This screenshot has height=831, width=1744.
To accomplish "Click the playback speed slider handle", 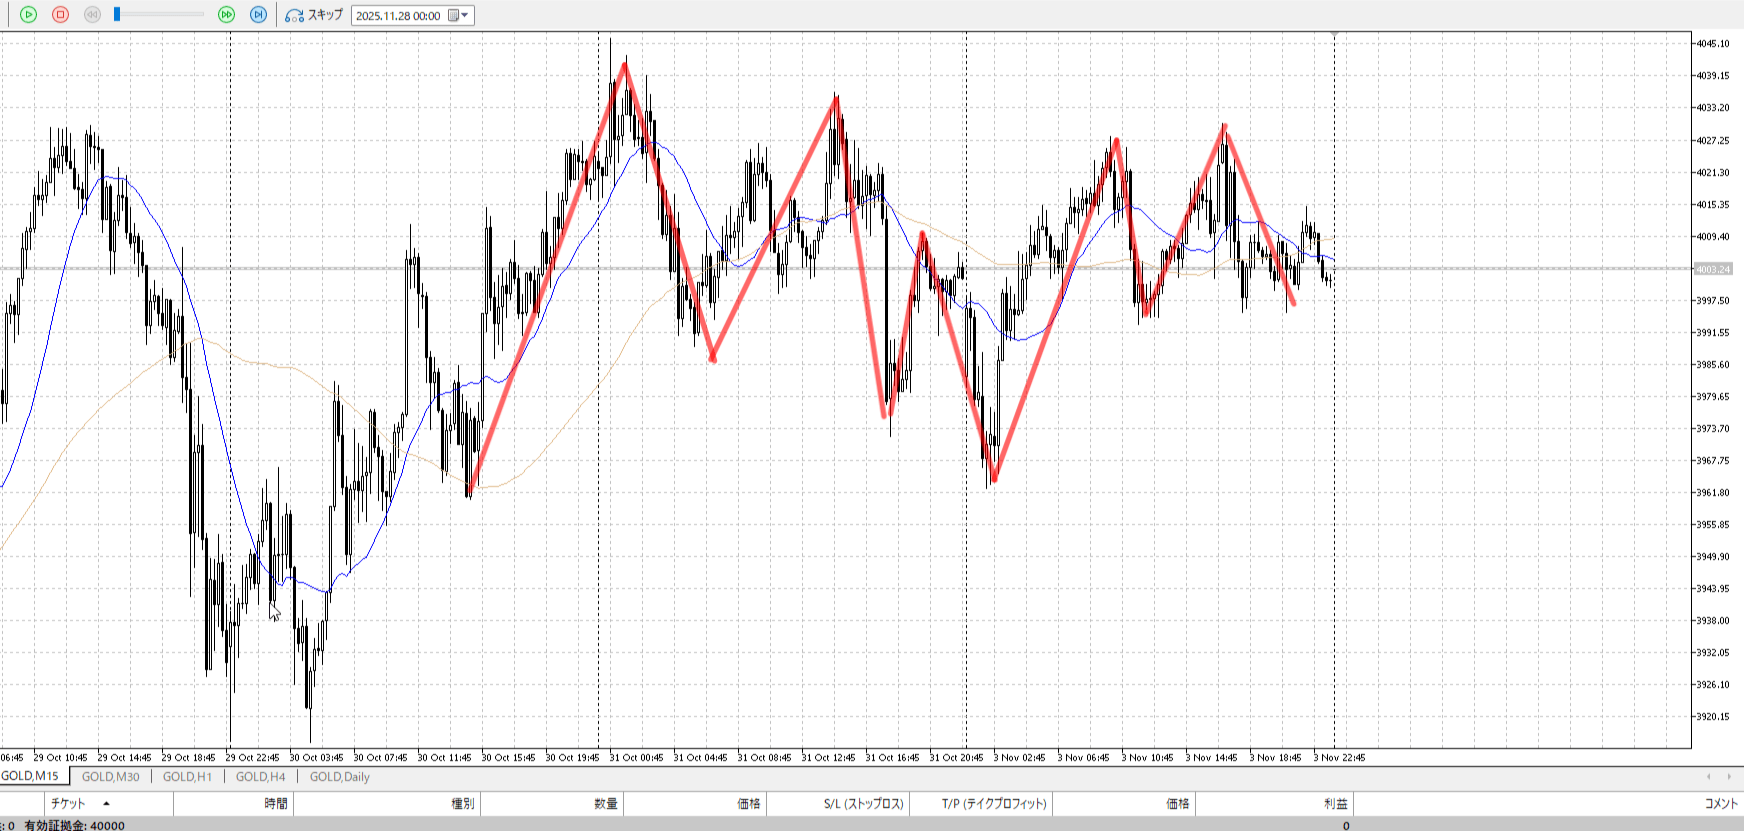I will 117,15.
